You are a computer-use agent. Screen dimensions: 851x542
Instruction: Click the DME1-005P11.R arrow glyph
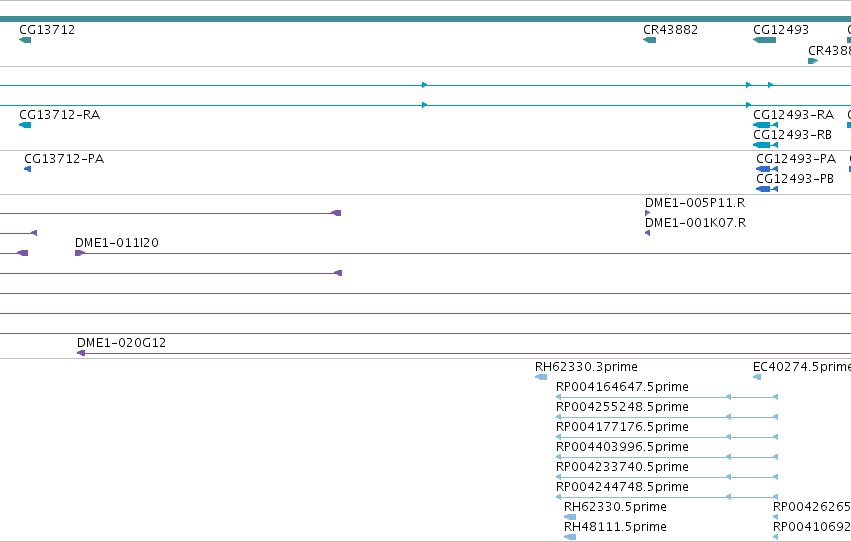[x=647, y=213]
